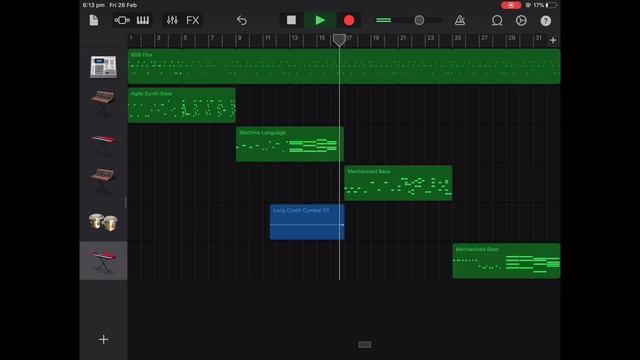
Task: Add a song section with plus button
Action: pyautogui.click(x=553, y=40)
